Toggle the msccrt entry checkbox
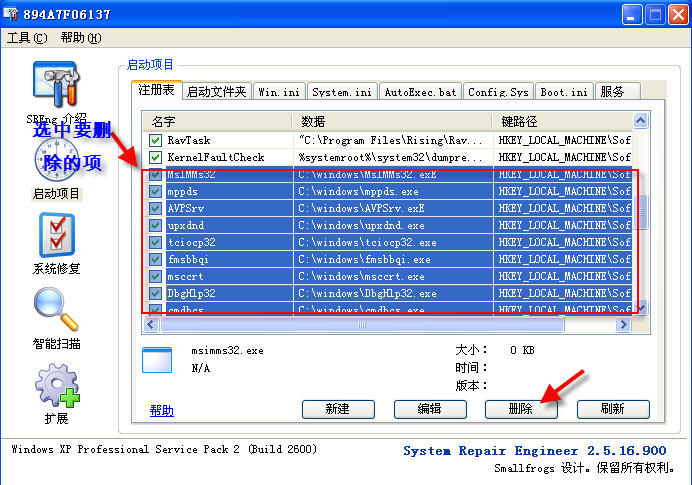The image size is (692, 485). point(155,276)
